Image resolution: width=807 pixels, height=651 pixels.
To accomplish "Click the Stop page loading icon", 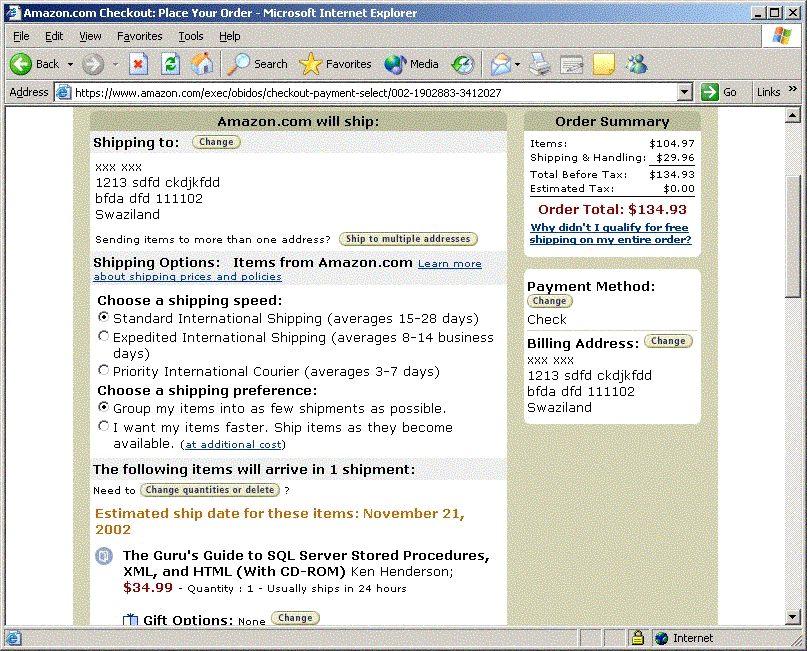I will pos(139,64).
